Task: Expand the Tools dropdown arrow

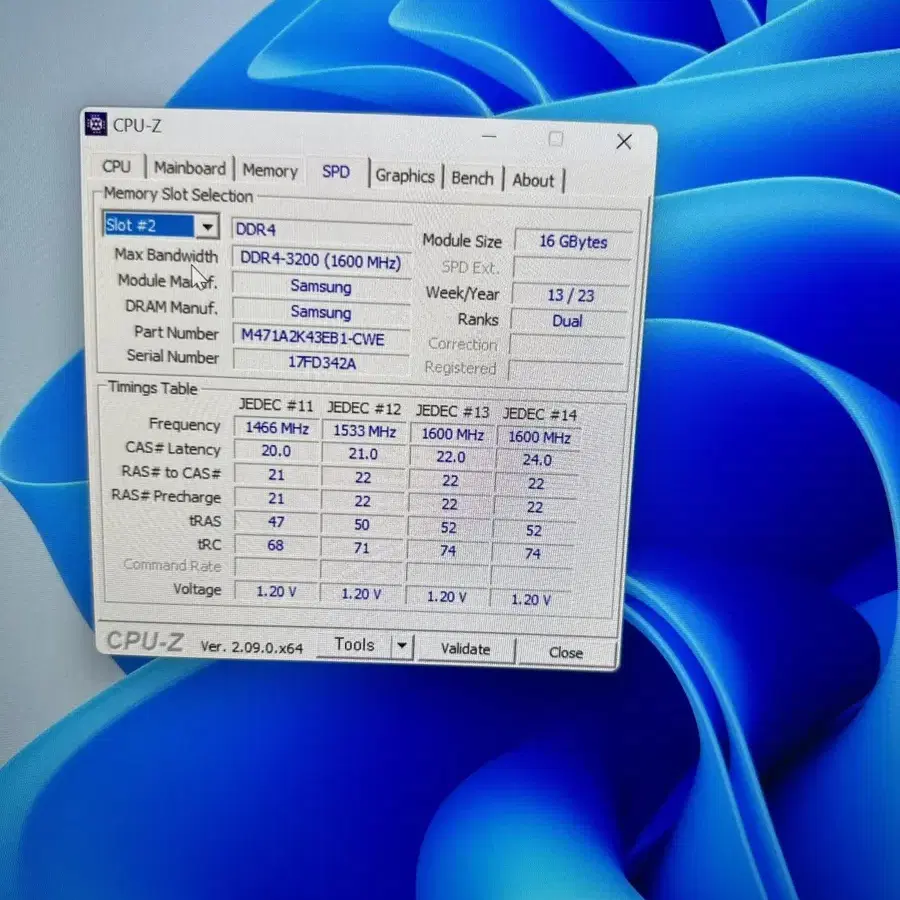Action: point(402,646)
